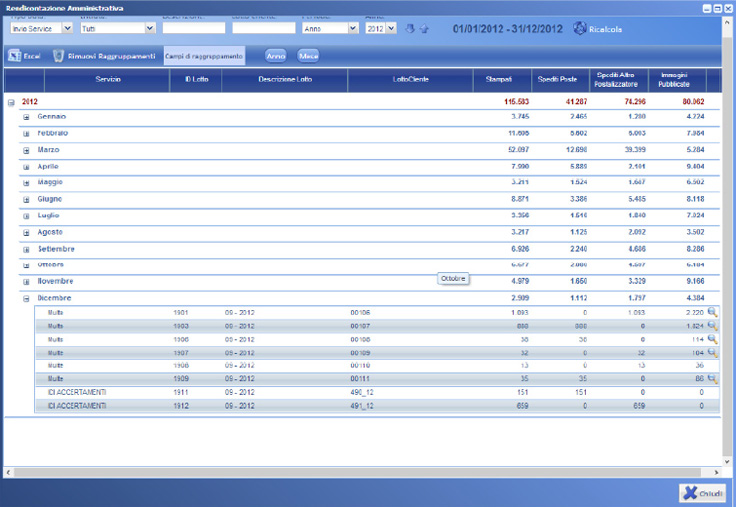Click the Rimuovi Raggruppamenti trash icon

(58, 56)
